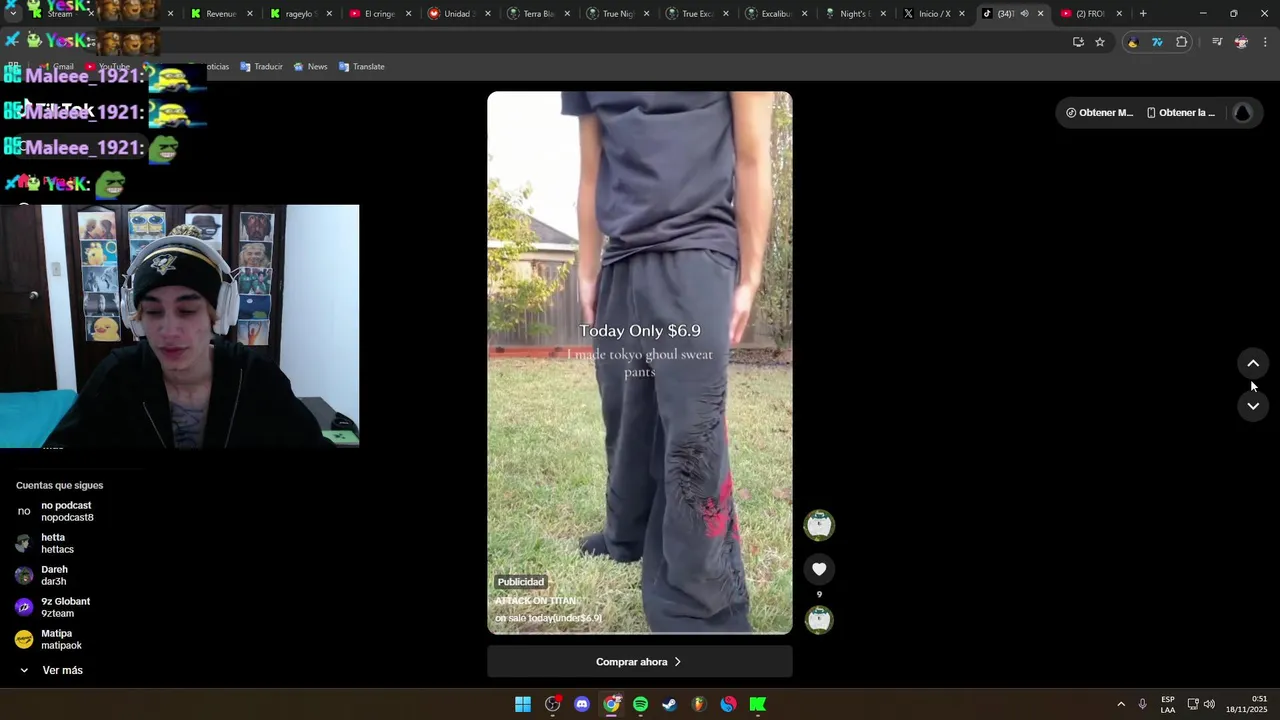Open TikTok profile avatar at top right
The width and height of the screenshot is (1280, 720).
coord(1243,113)
